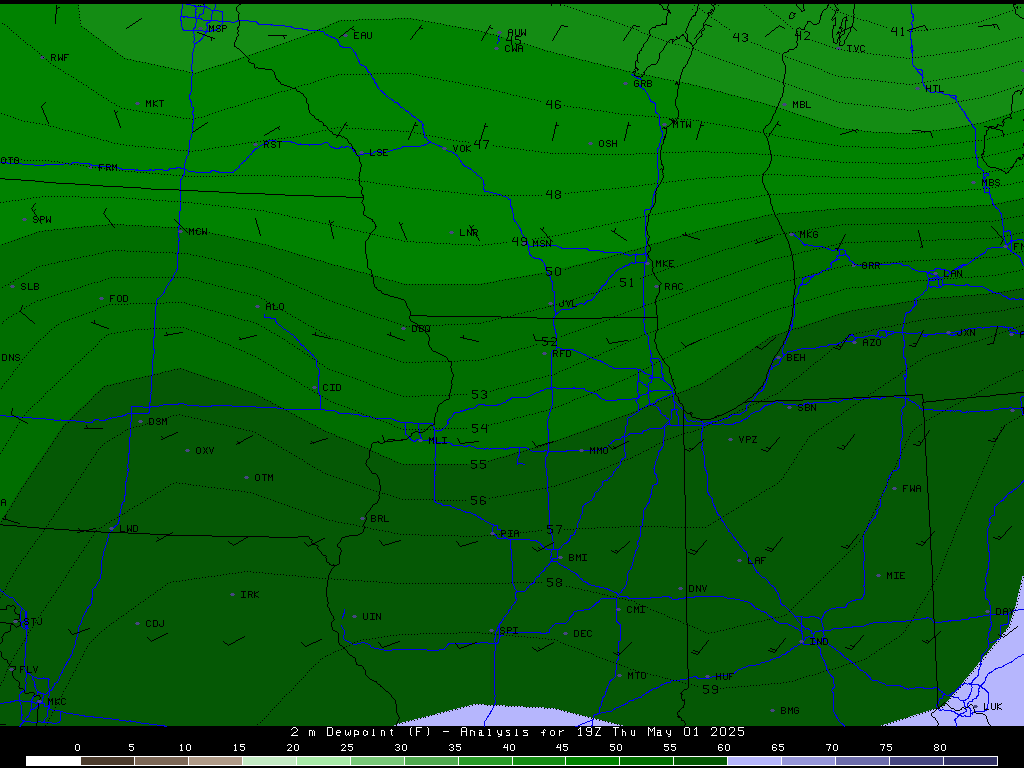This screenshot has width=1024, height=768.
Task: Click the OSH station label
Action: coord(608,144)
